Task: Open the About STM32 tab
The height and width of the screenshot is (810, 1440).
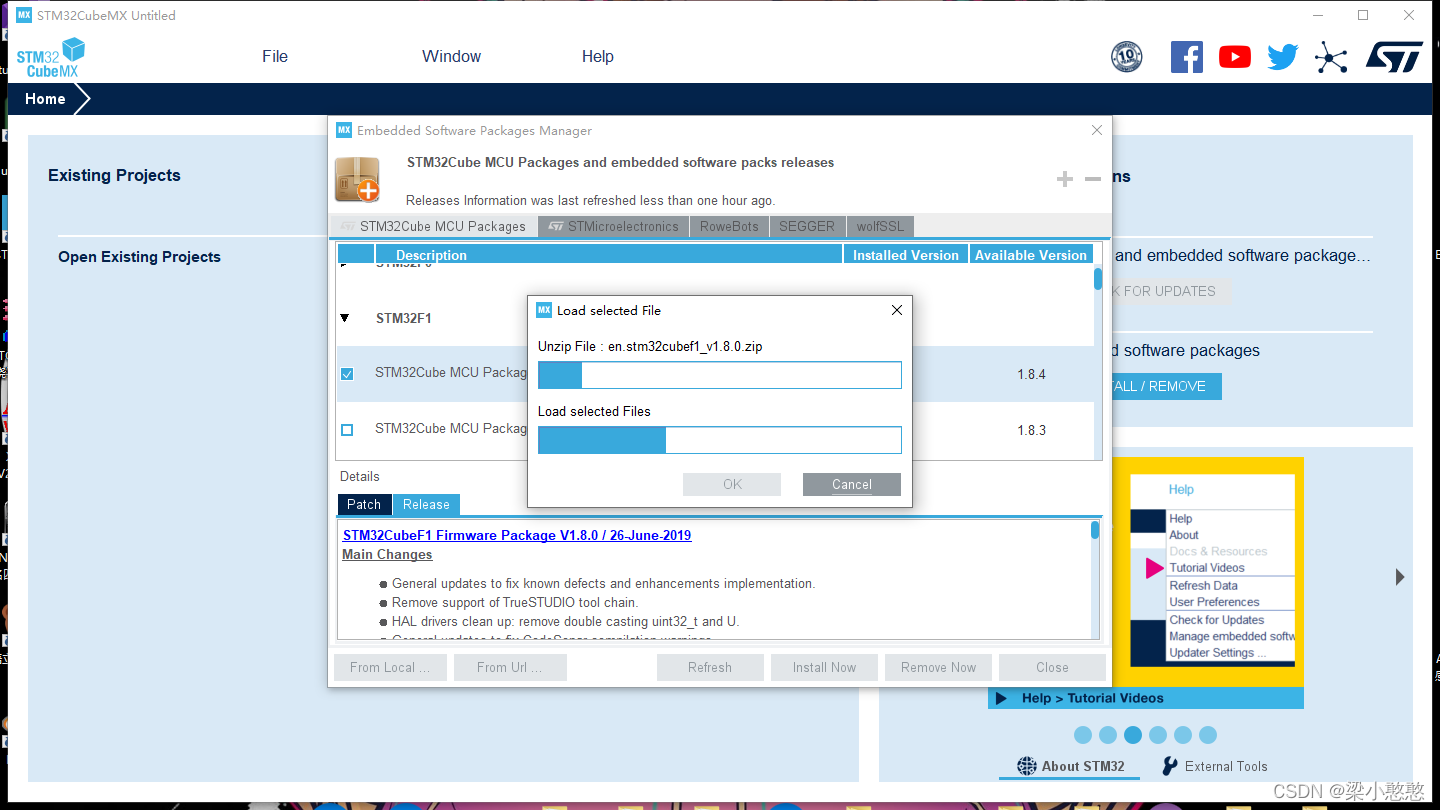Action: point(1071,766)
